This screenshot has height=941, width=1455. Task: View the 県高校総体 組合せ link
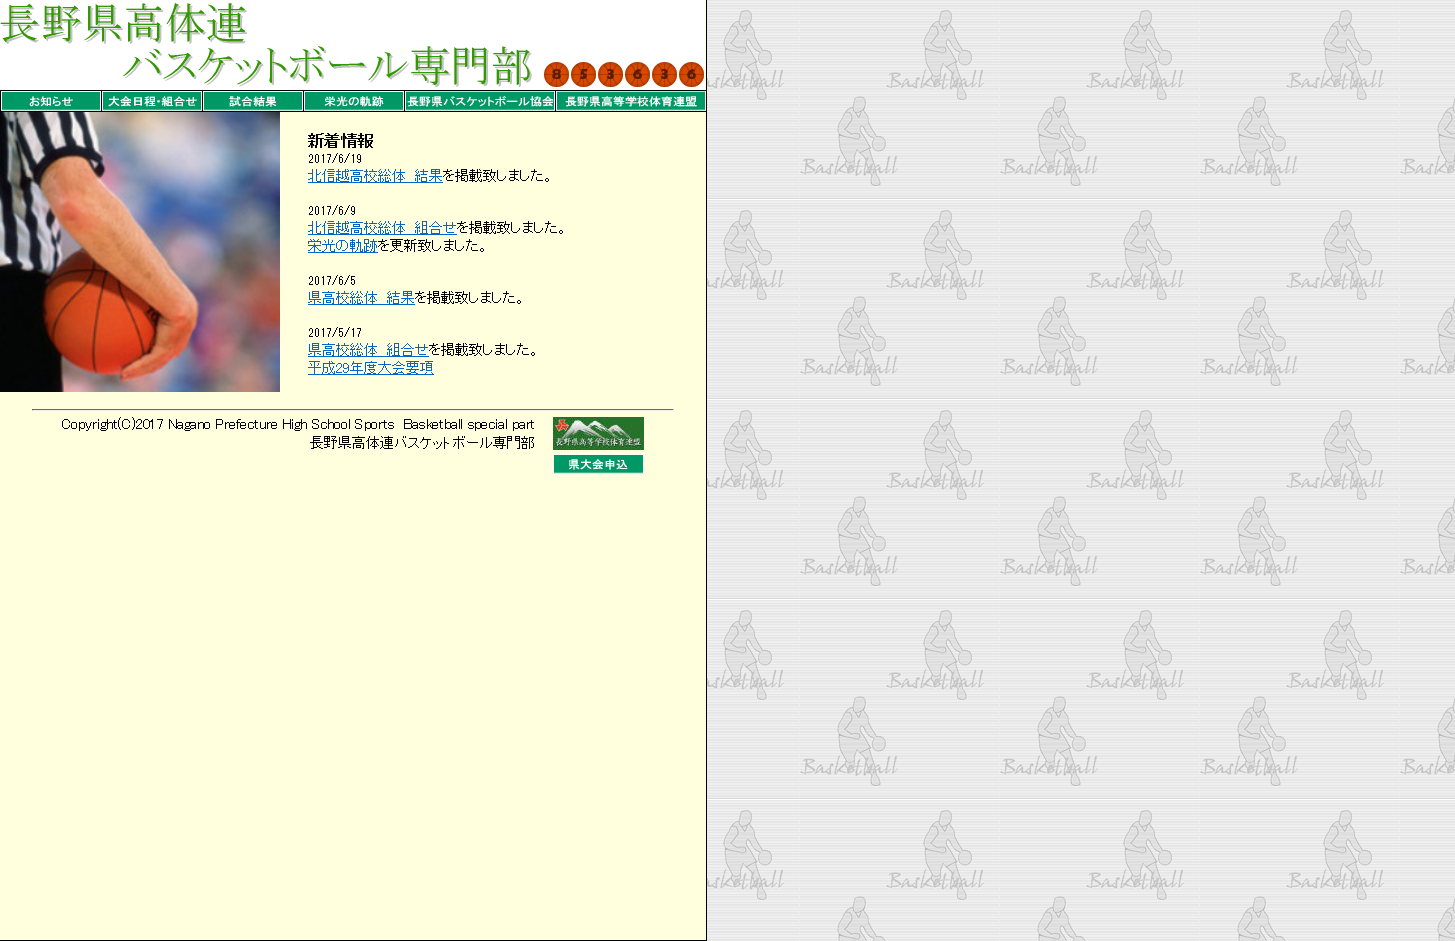pyautogui.click(x=368, y=350)
